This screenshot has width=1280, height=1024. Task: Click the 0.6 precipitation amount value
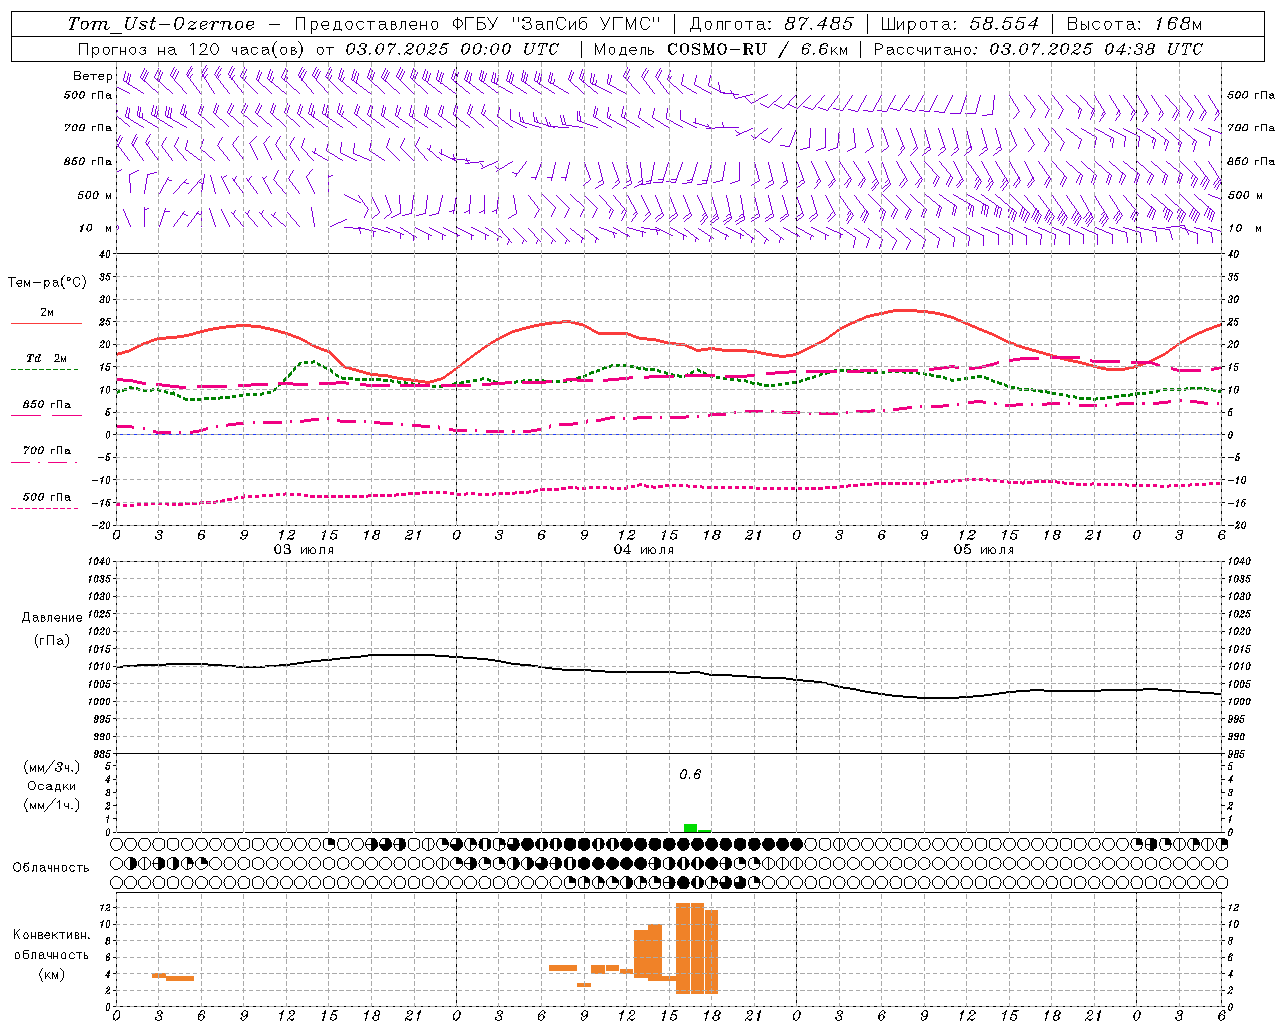click(x=690, y=774)
